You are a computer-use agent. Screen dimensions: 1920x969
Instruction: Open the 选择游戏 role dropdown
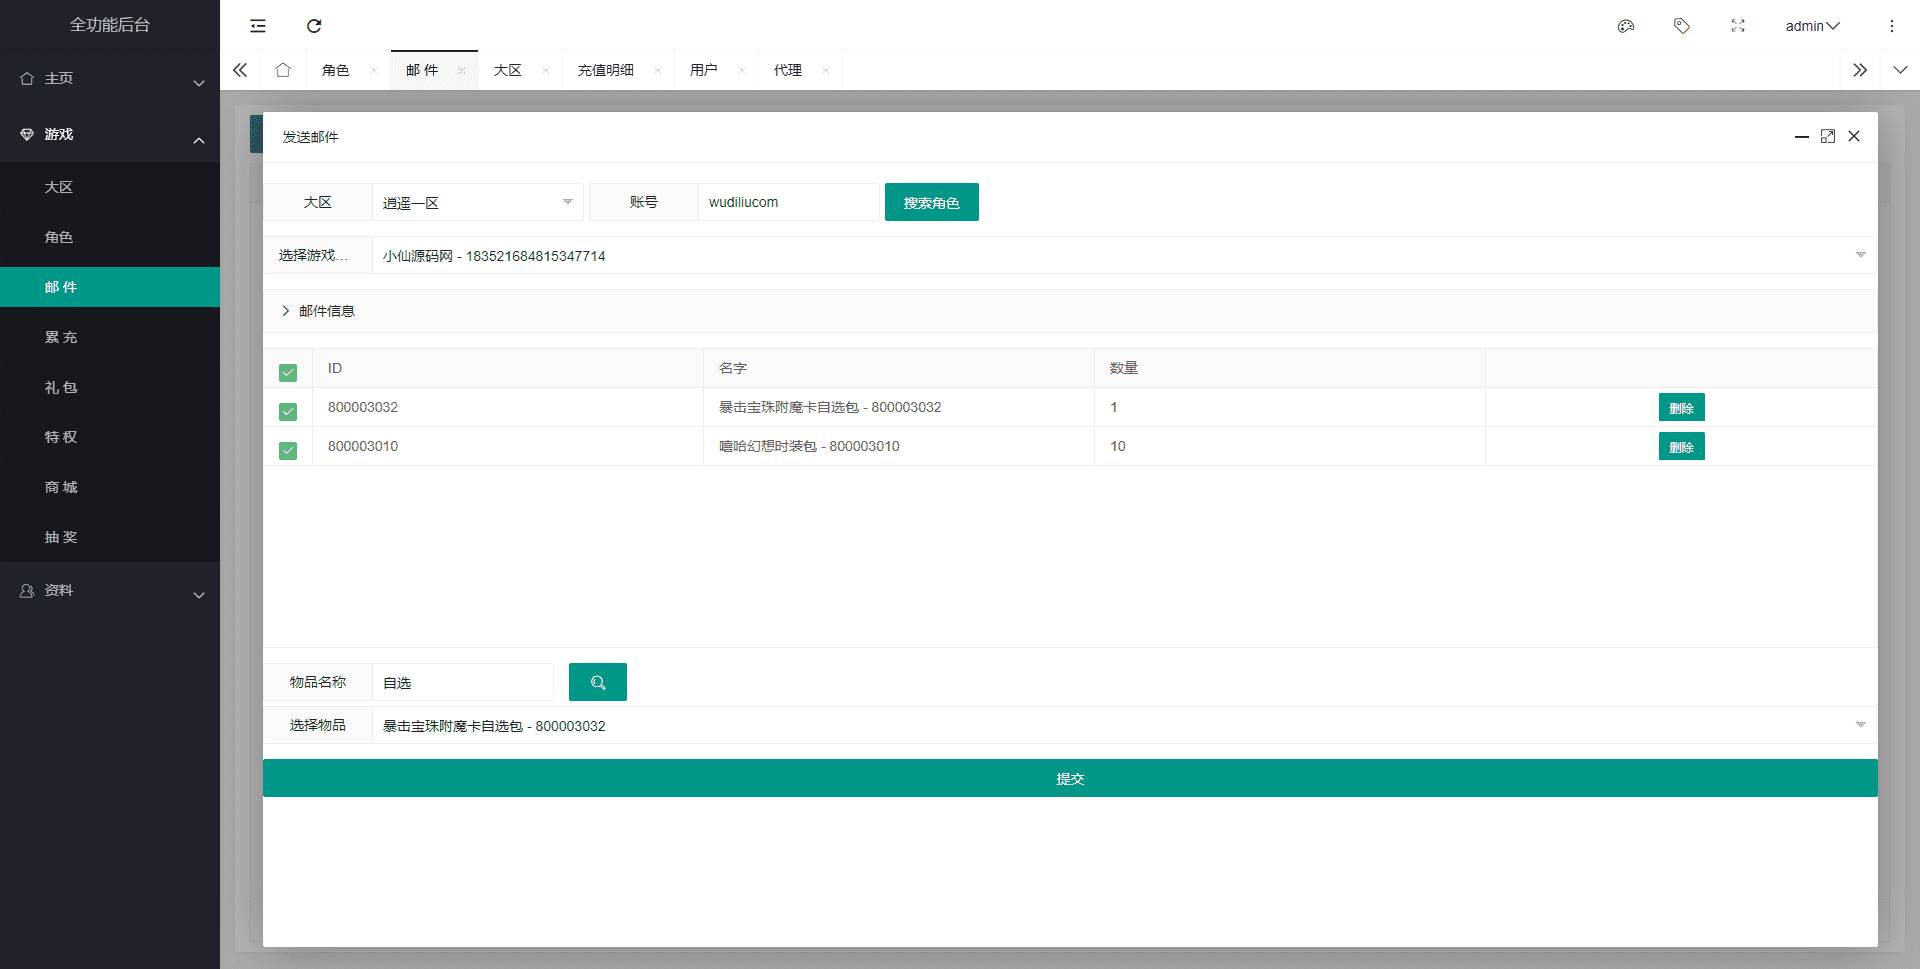(x=1124, y=255)
